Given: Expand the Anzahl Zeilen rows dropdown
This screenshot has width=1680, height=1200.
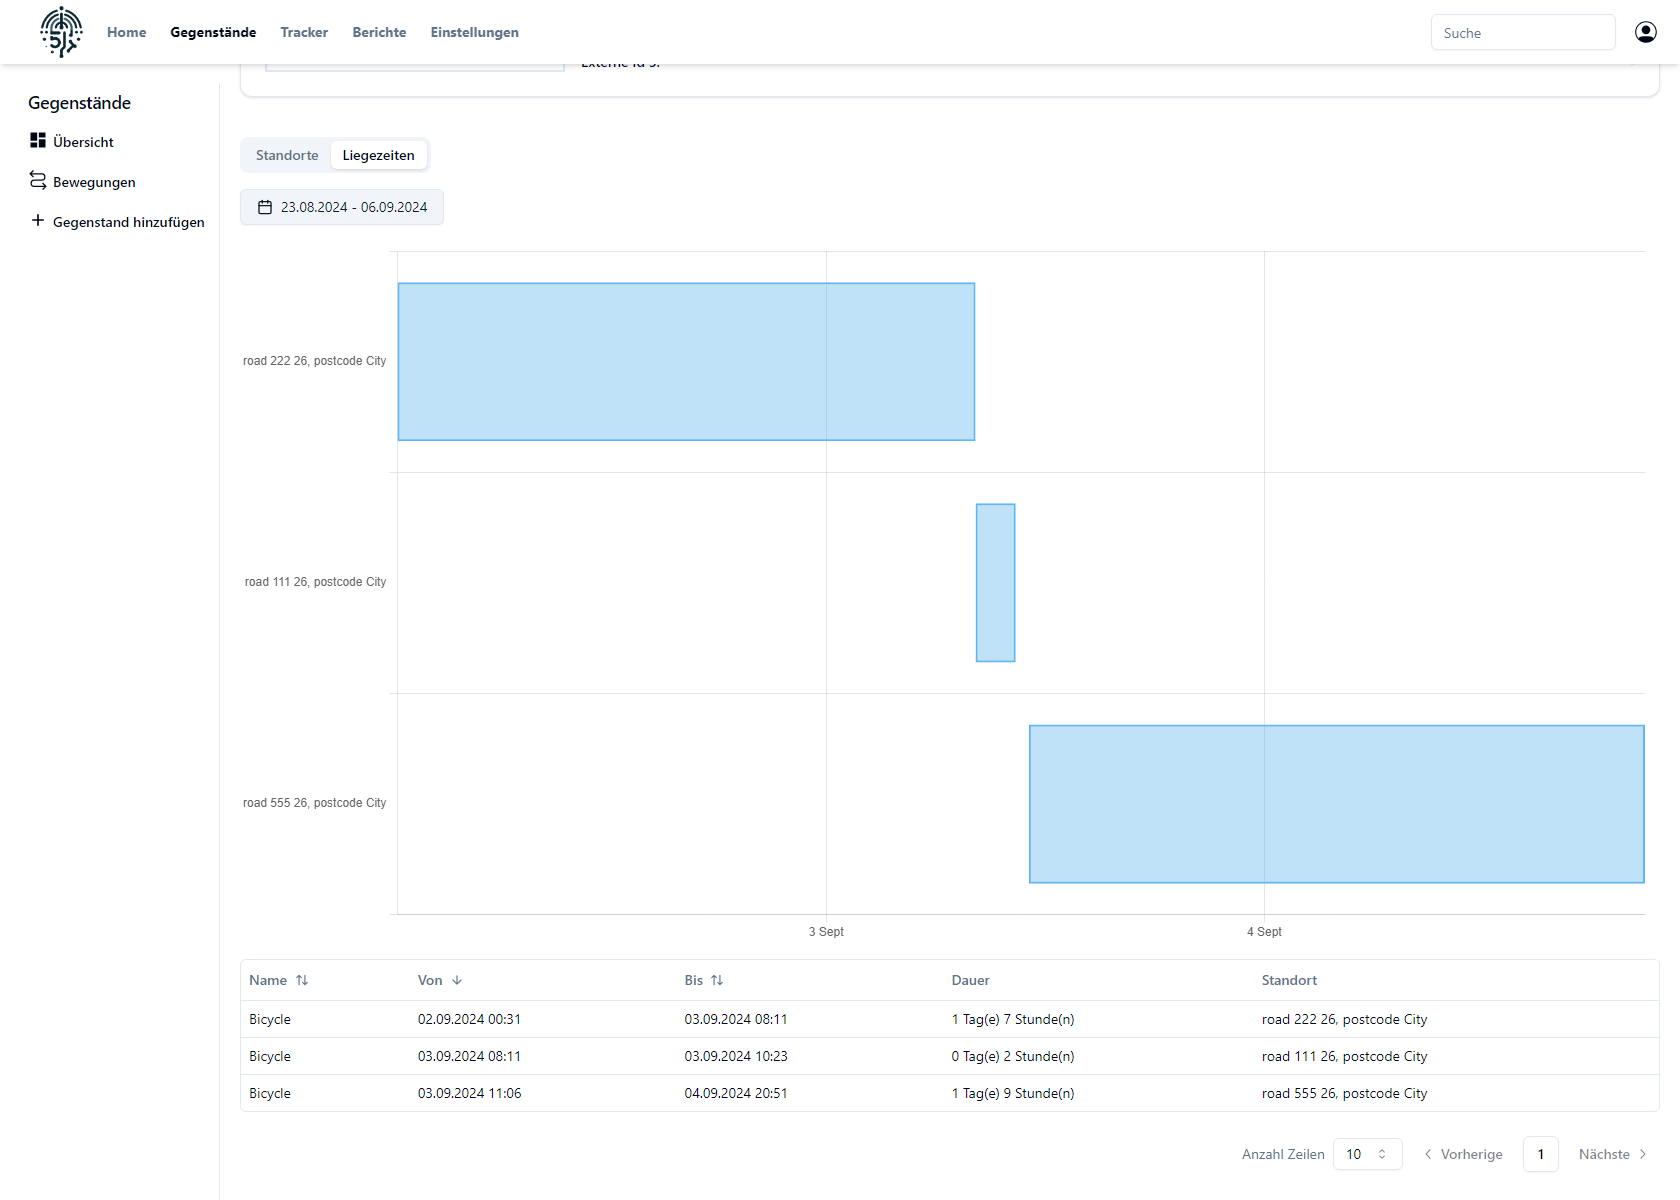Looking at the screenshot, I should click(1367, 1154).
